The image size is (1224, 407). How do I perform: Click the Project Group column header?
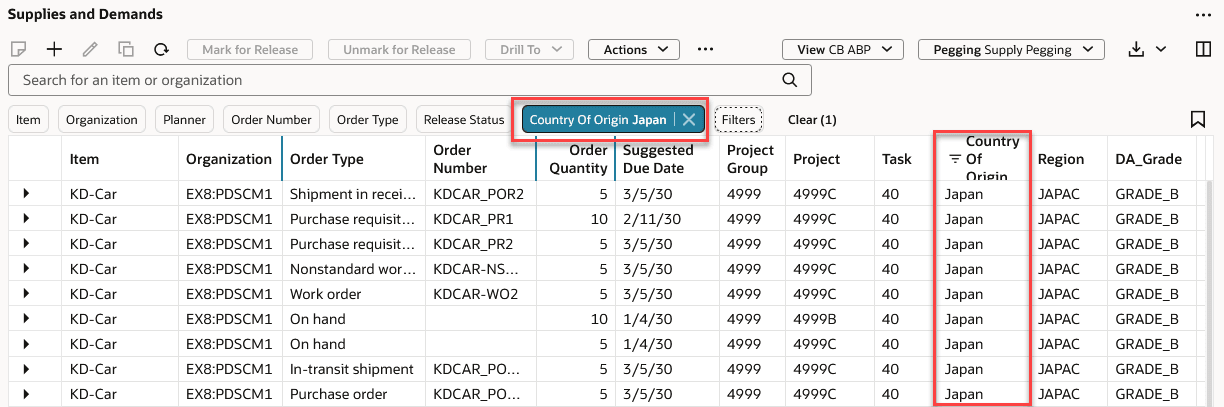(752, 159)
